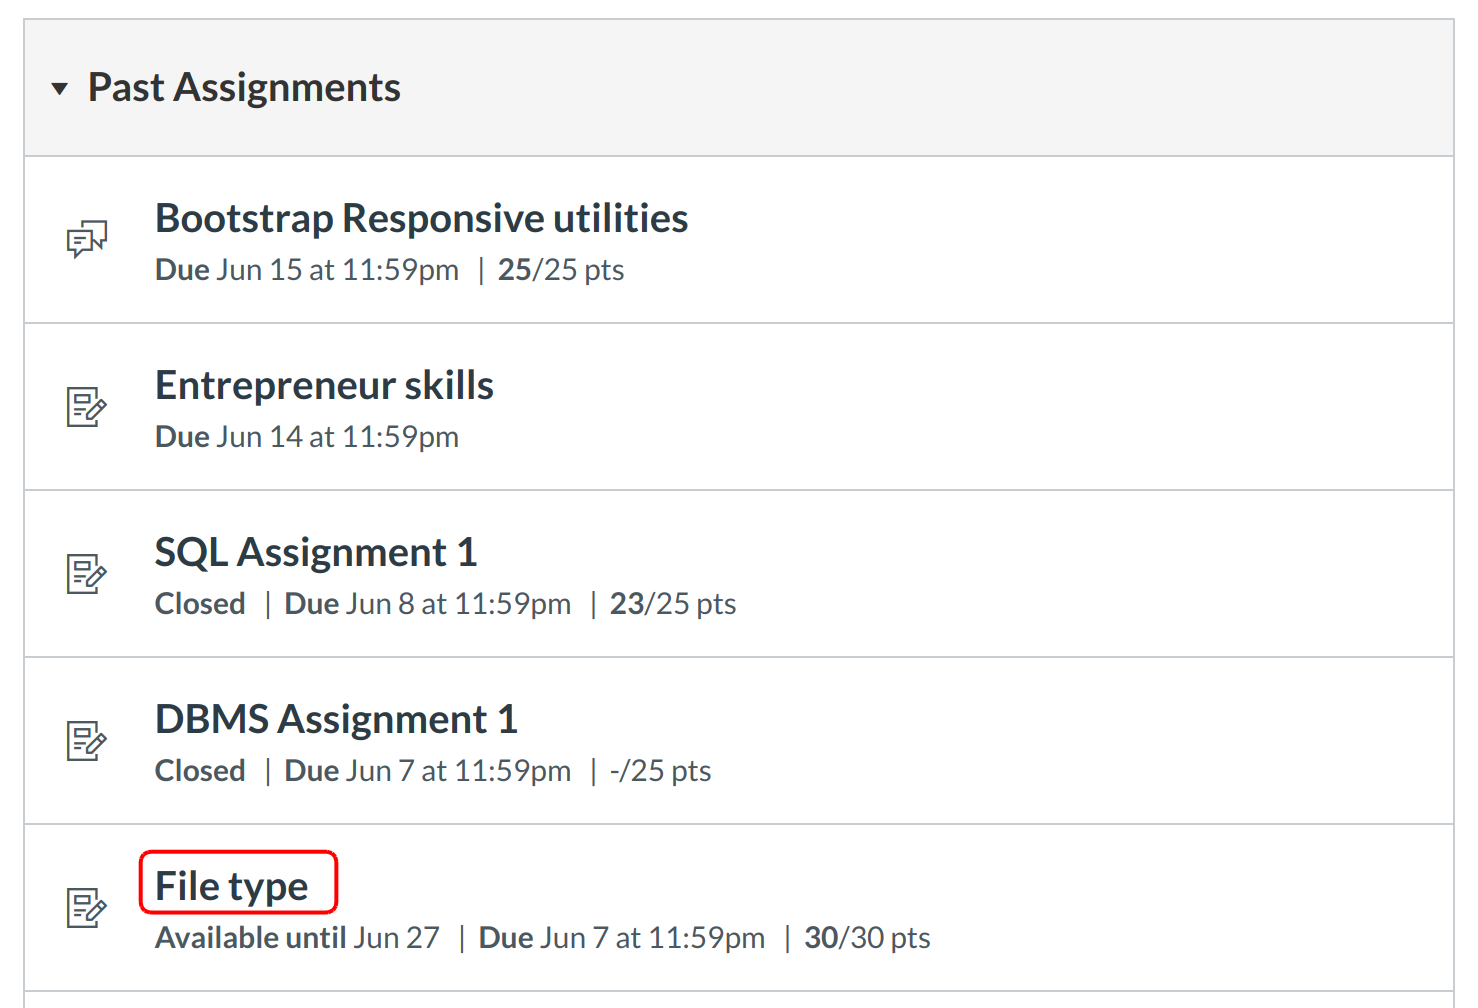Collapse the Past Assignments group arrow
The height and width of the screenshot is (1008, 1478).
pyautogui.click(x=60, y=89)
